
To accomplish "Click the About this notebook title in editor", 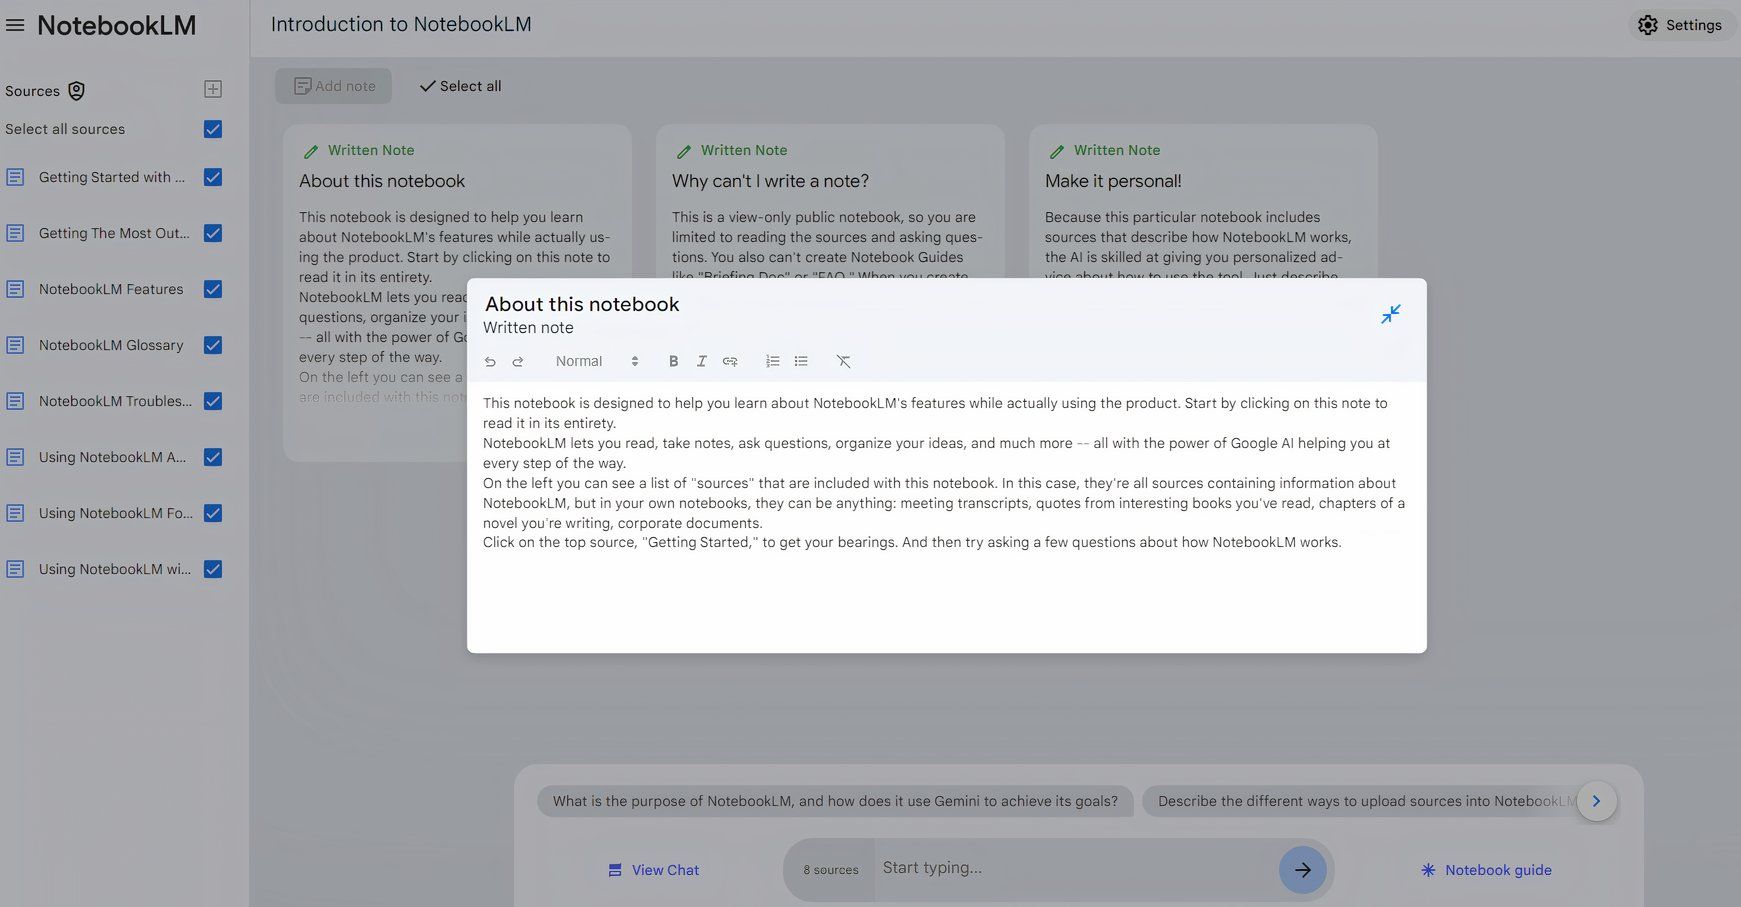I will coord(582,304).
